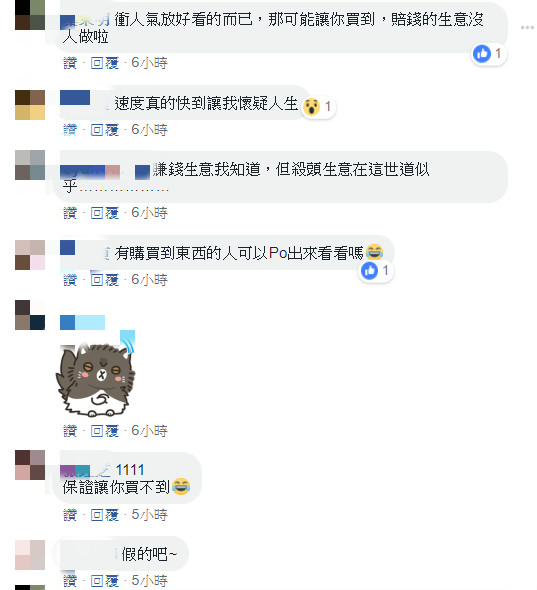Click the gray cat sticker image

[96, 375]
